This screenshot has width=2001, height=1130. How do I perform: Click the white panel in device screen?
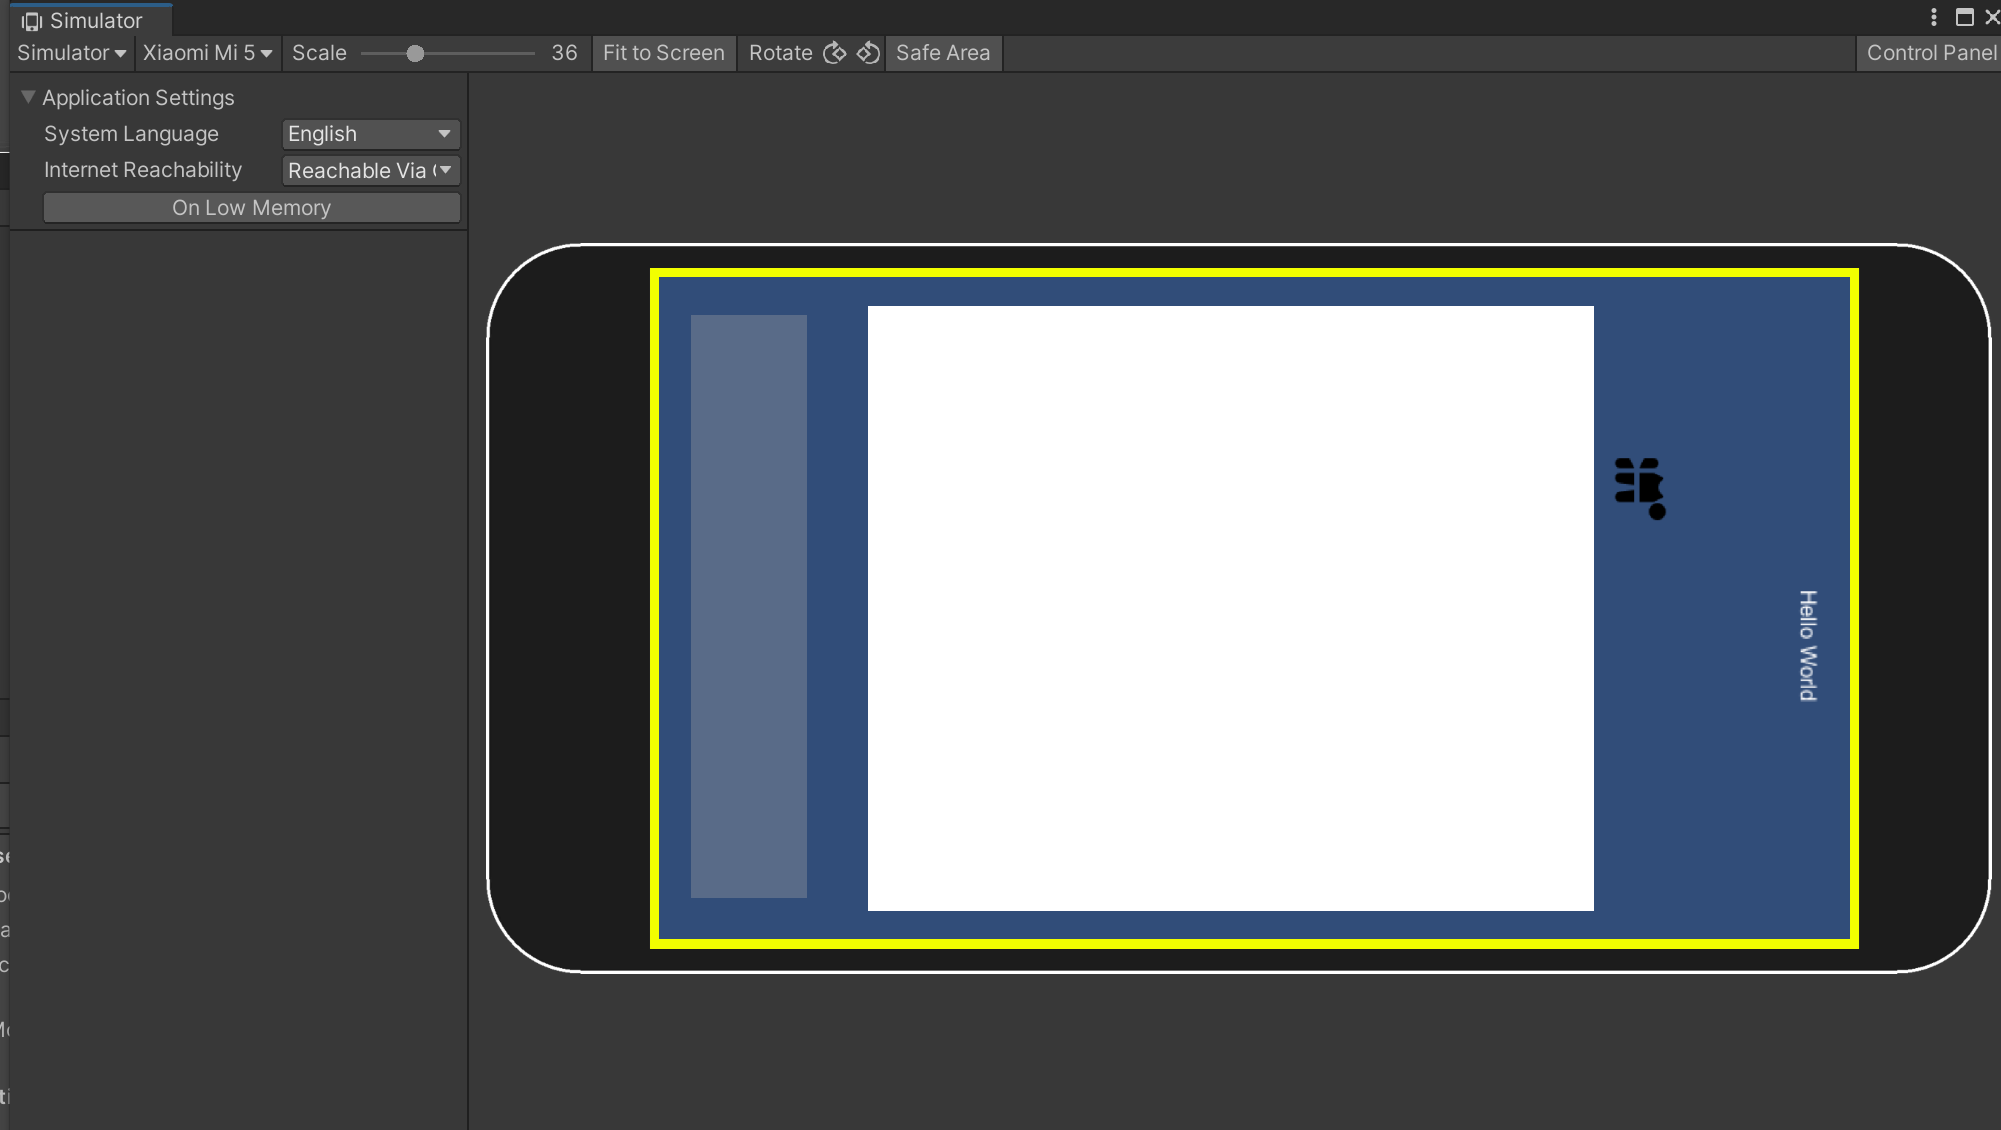coord(1230,608)
